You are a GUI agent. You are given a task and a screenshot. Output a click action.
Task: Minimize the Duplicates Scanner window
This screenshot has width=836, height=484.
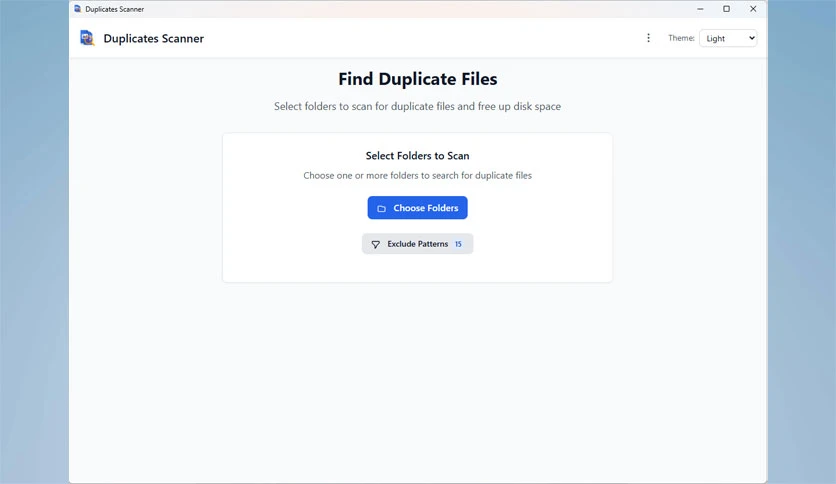700,9
